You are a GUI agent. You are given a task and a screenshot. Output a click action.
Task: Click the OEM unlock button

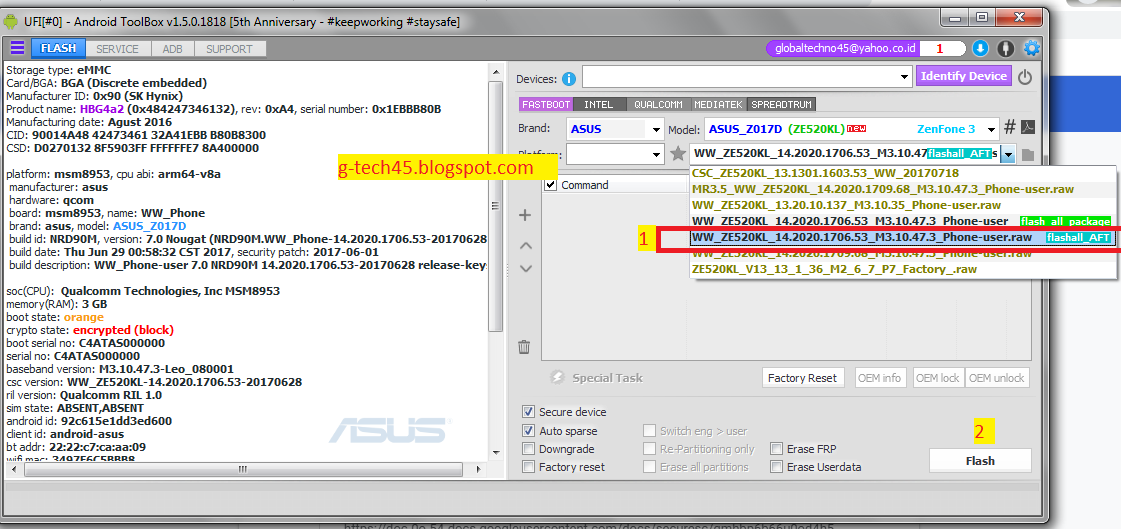997,378
